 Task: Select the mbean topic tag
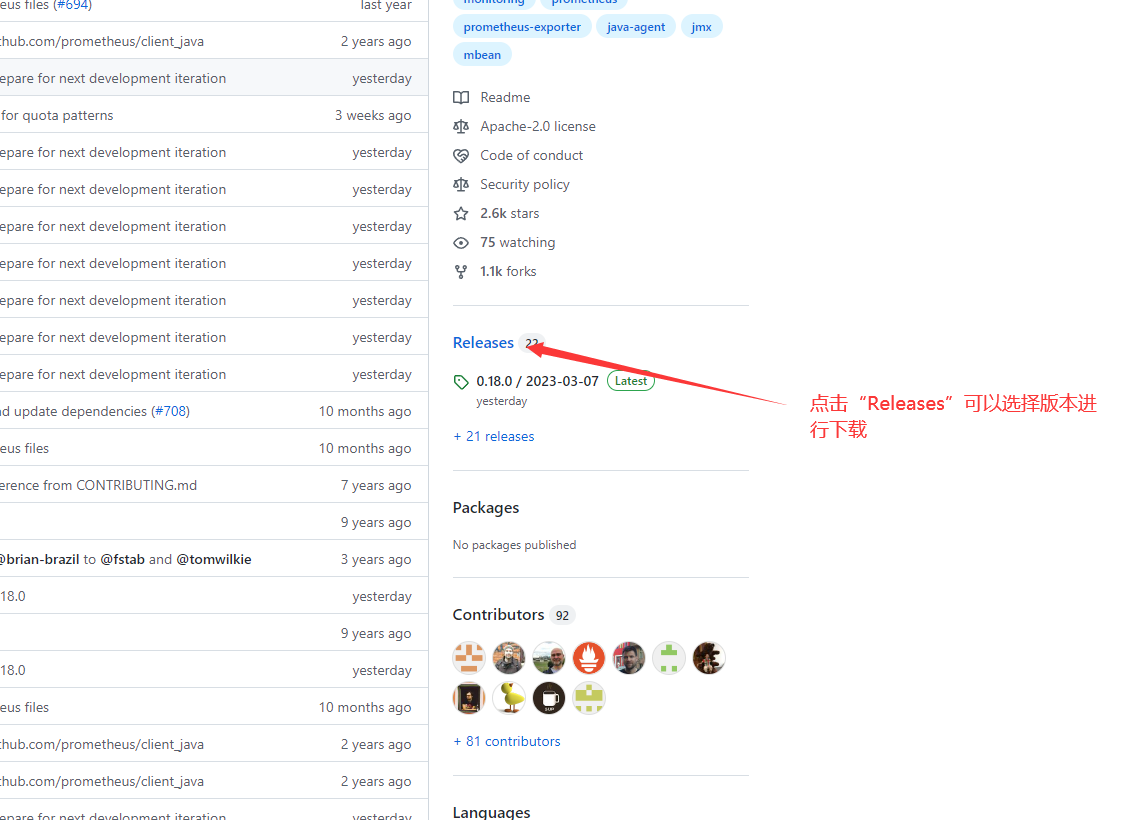482,55
